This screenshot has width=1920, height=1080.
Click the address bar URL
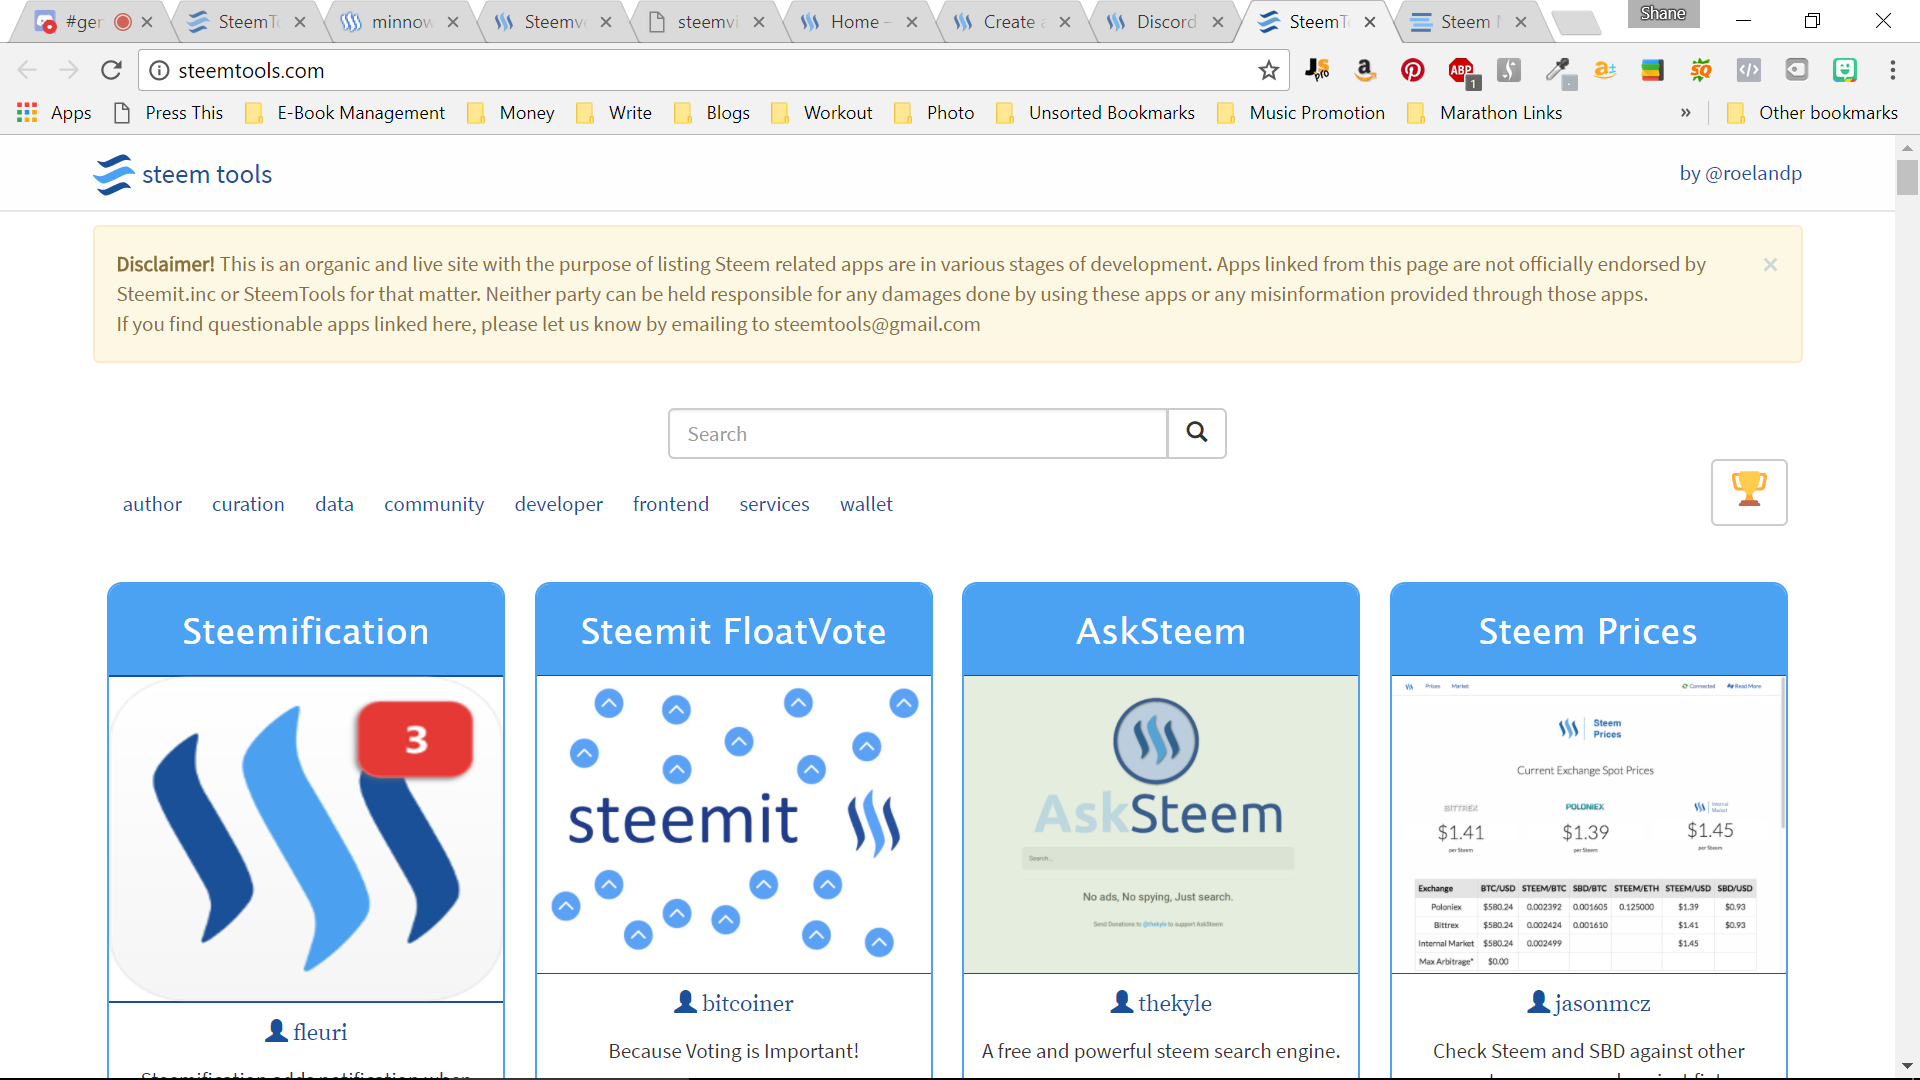[x=251, y=70]
